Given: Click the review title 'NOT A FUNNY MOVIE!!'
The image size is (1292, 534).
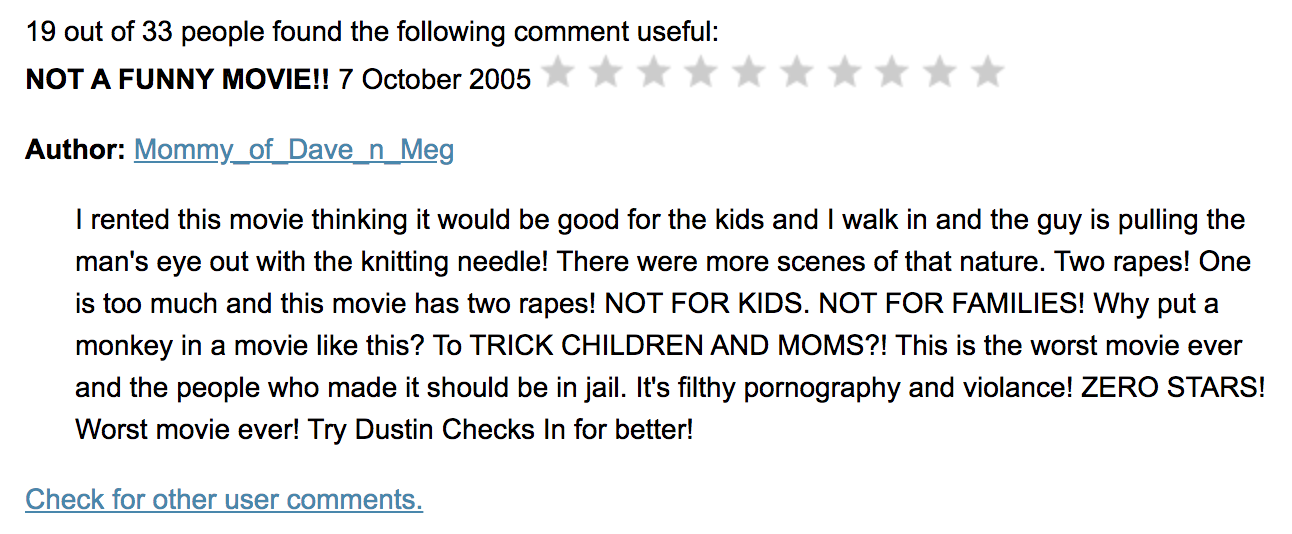Looking at the screenshot, I should pos(177,79).
